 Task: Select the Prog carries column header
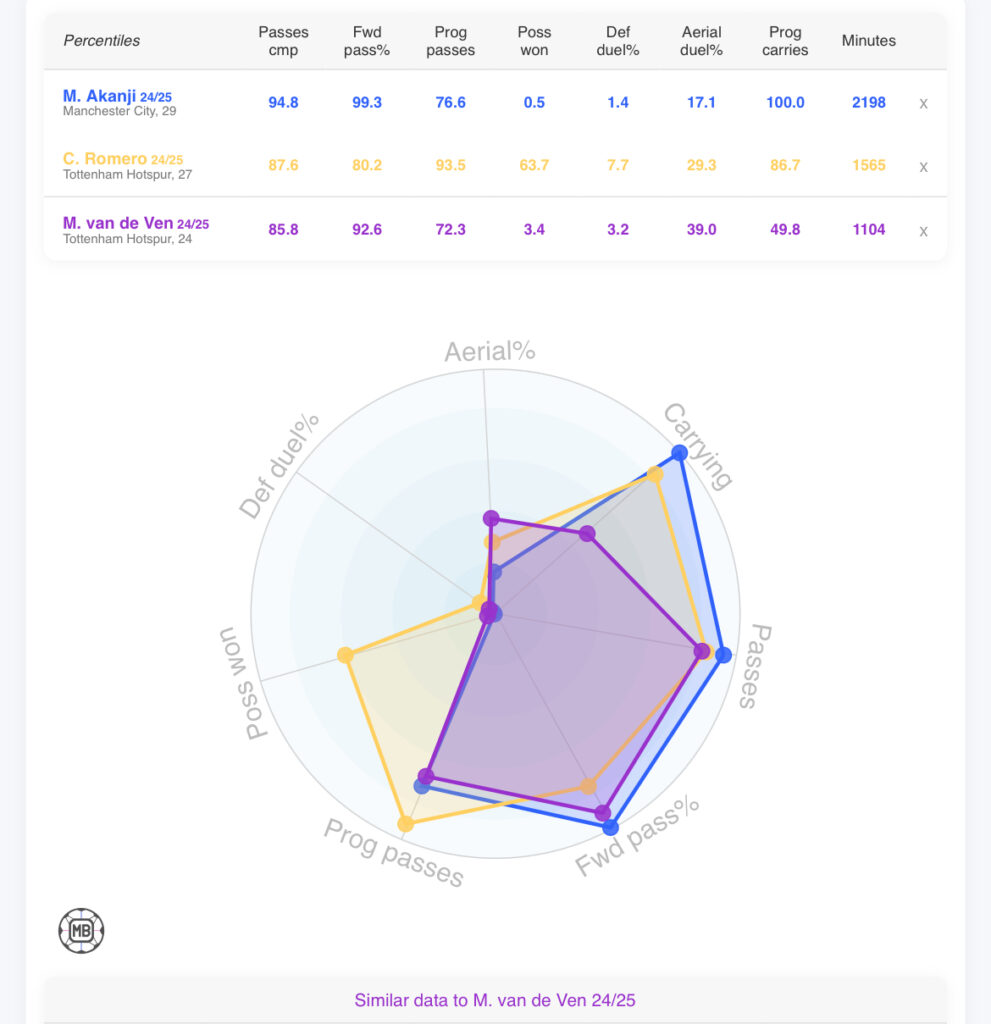coord(785,41)
